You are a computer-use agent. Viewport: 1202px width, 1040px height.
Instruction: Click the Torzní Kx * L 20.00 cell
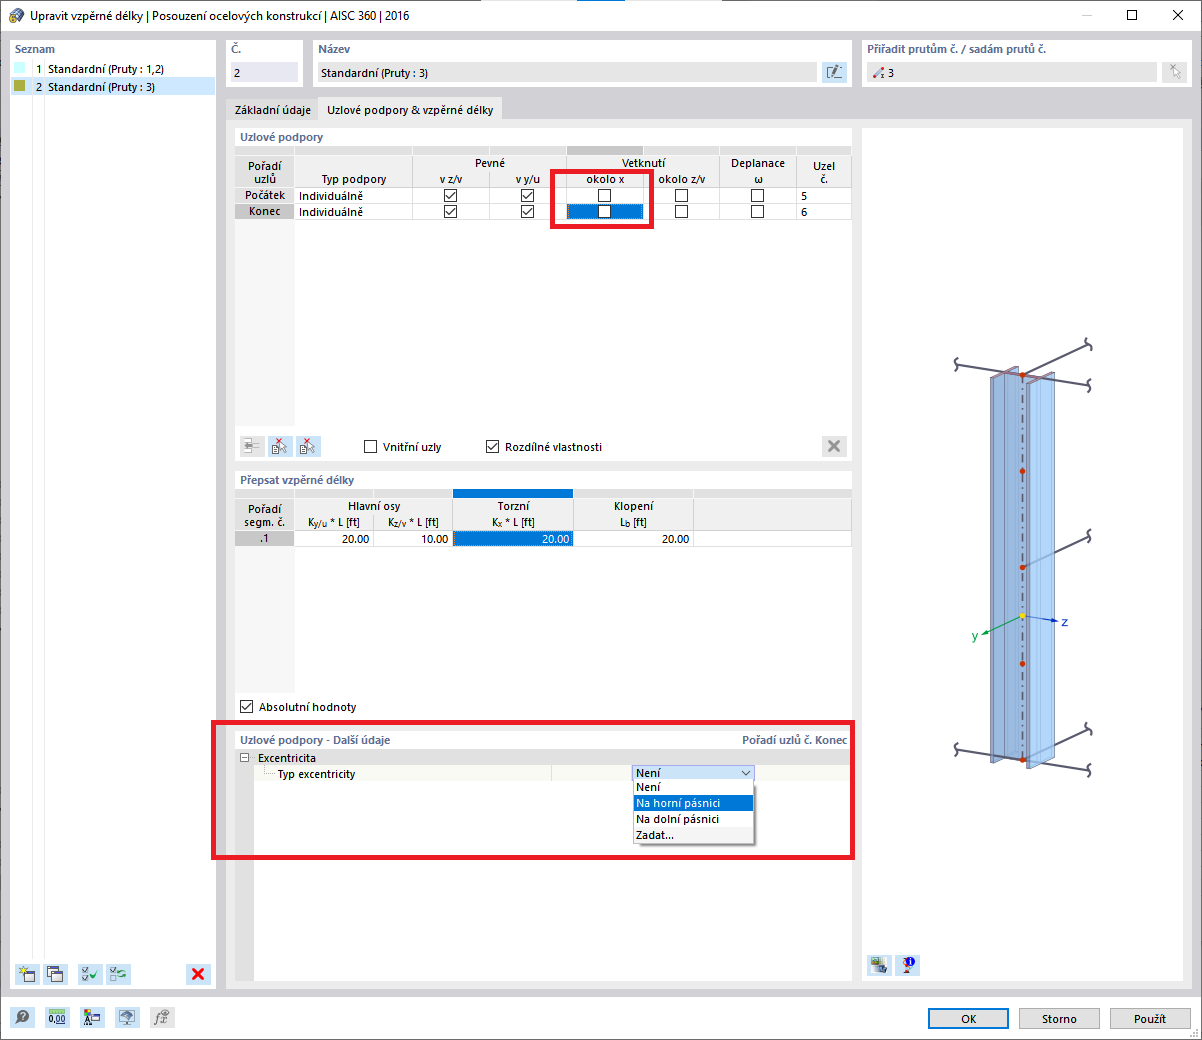(x=513, y=539)
